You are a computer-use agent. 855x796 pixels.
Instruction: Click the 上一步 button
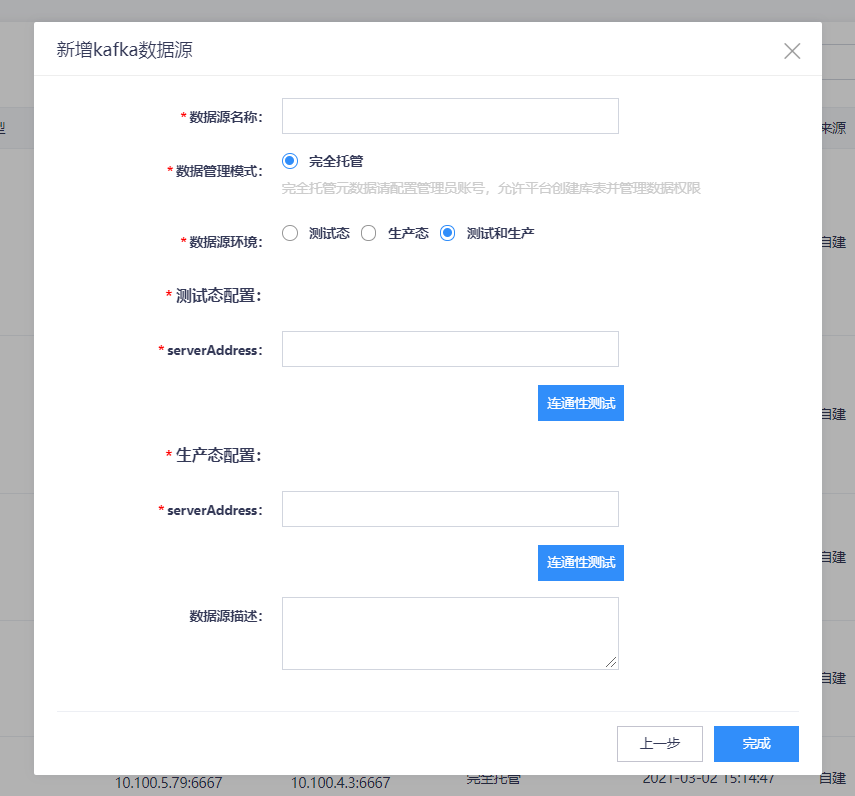coord(660,744)
